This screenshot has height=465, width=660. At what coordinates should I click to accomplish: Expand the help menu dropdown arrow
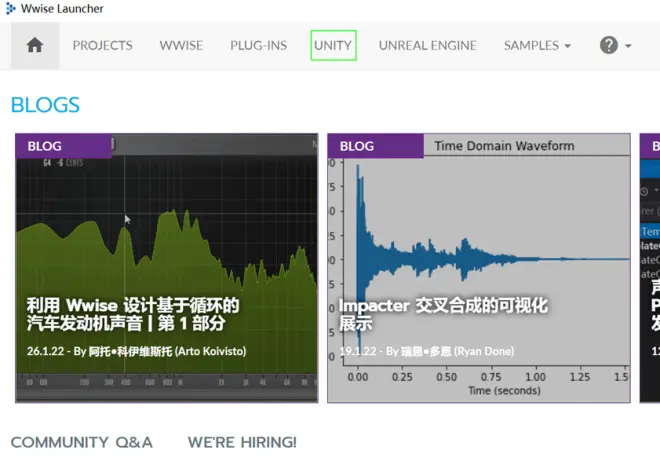628,46
